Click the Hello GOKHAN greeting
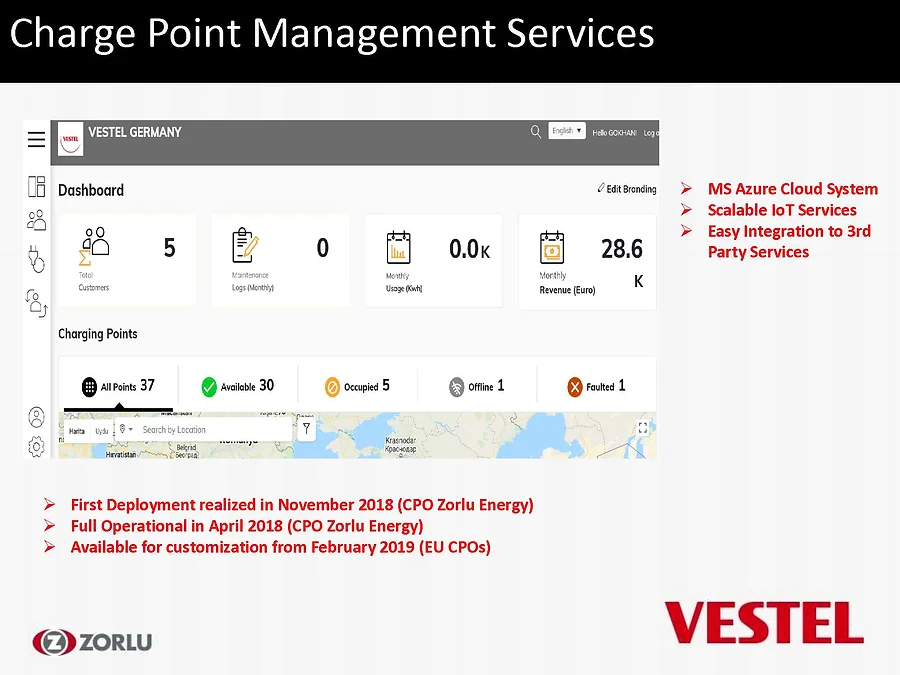900x675 pixels. click(x=614, y=133)
